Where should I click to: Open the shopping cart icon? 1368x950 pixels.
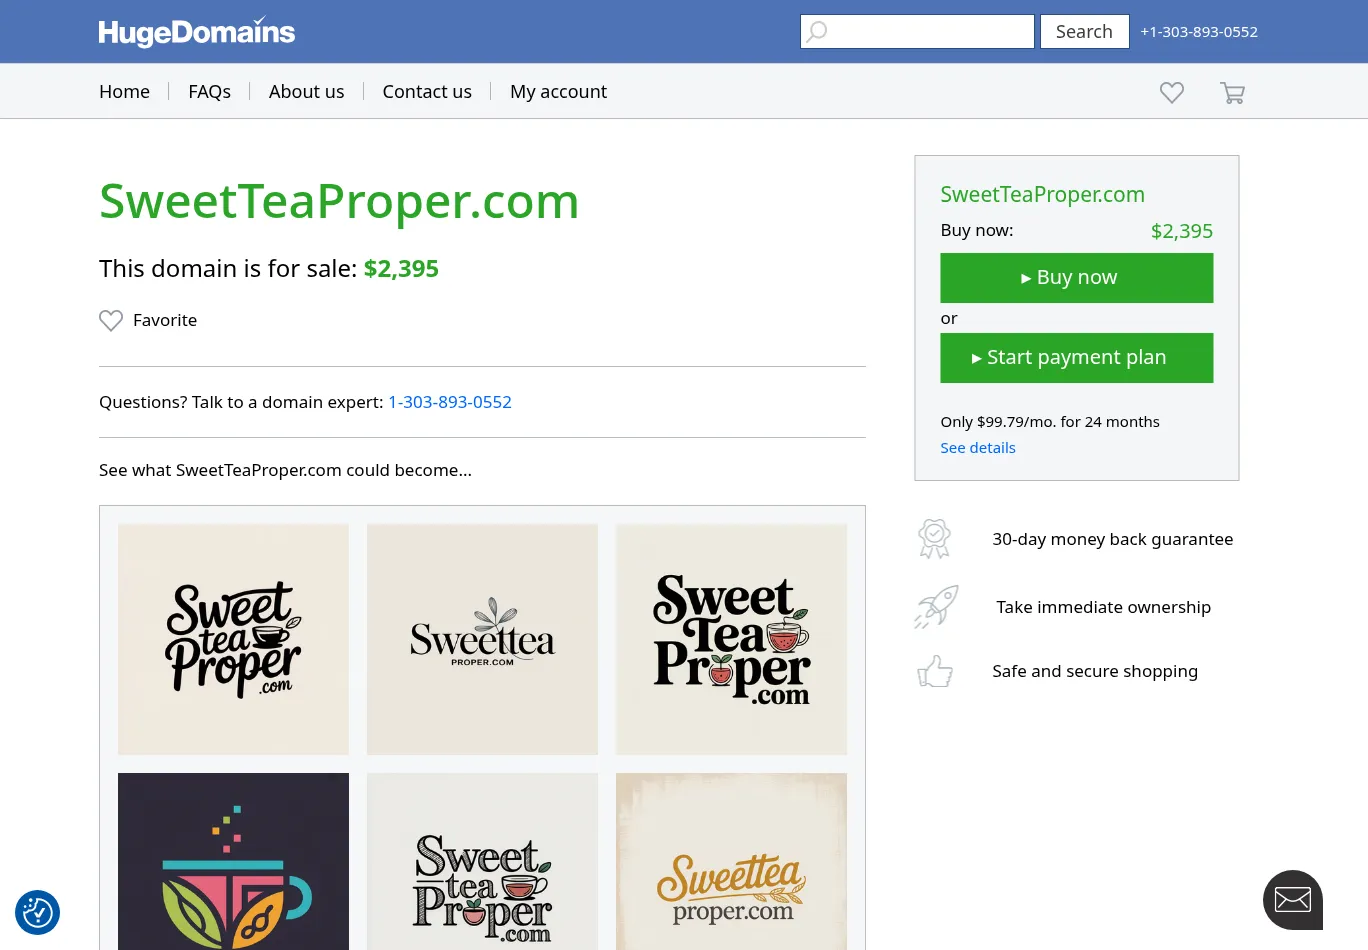click(x=1232, y=93)
